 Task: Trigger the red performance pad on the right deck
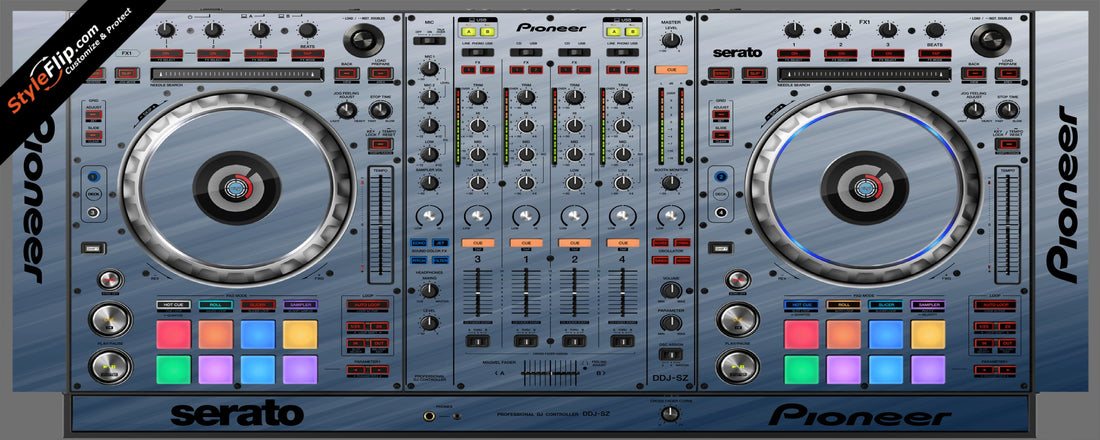click(801, 335)
